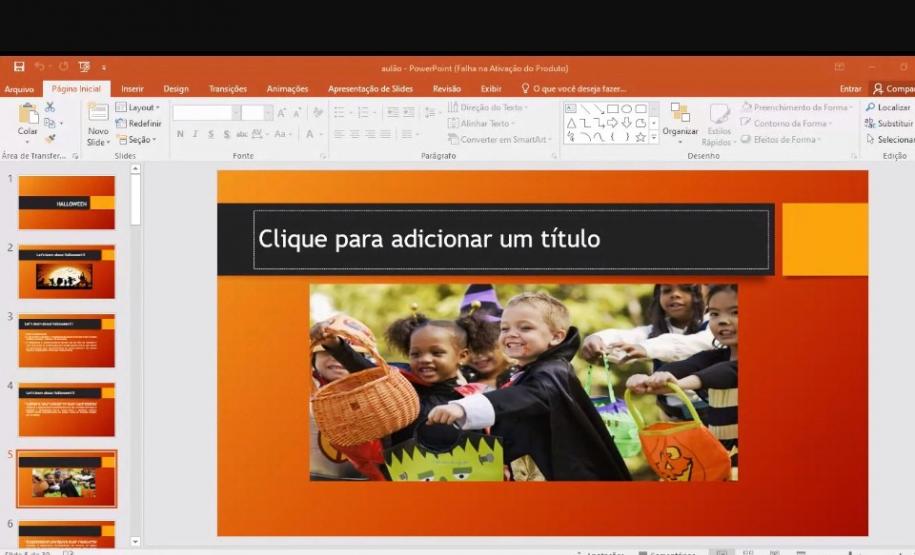Open the Inserir ribbon tab
Viewport: 915px width, 555px height.
tap(132, 89)
